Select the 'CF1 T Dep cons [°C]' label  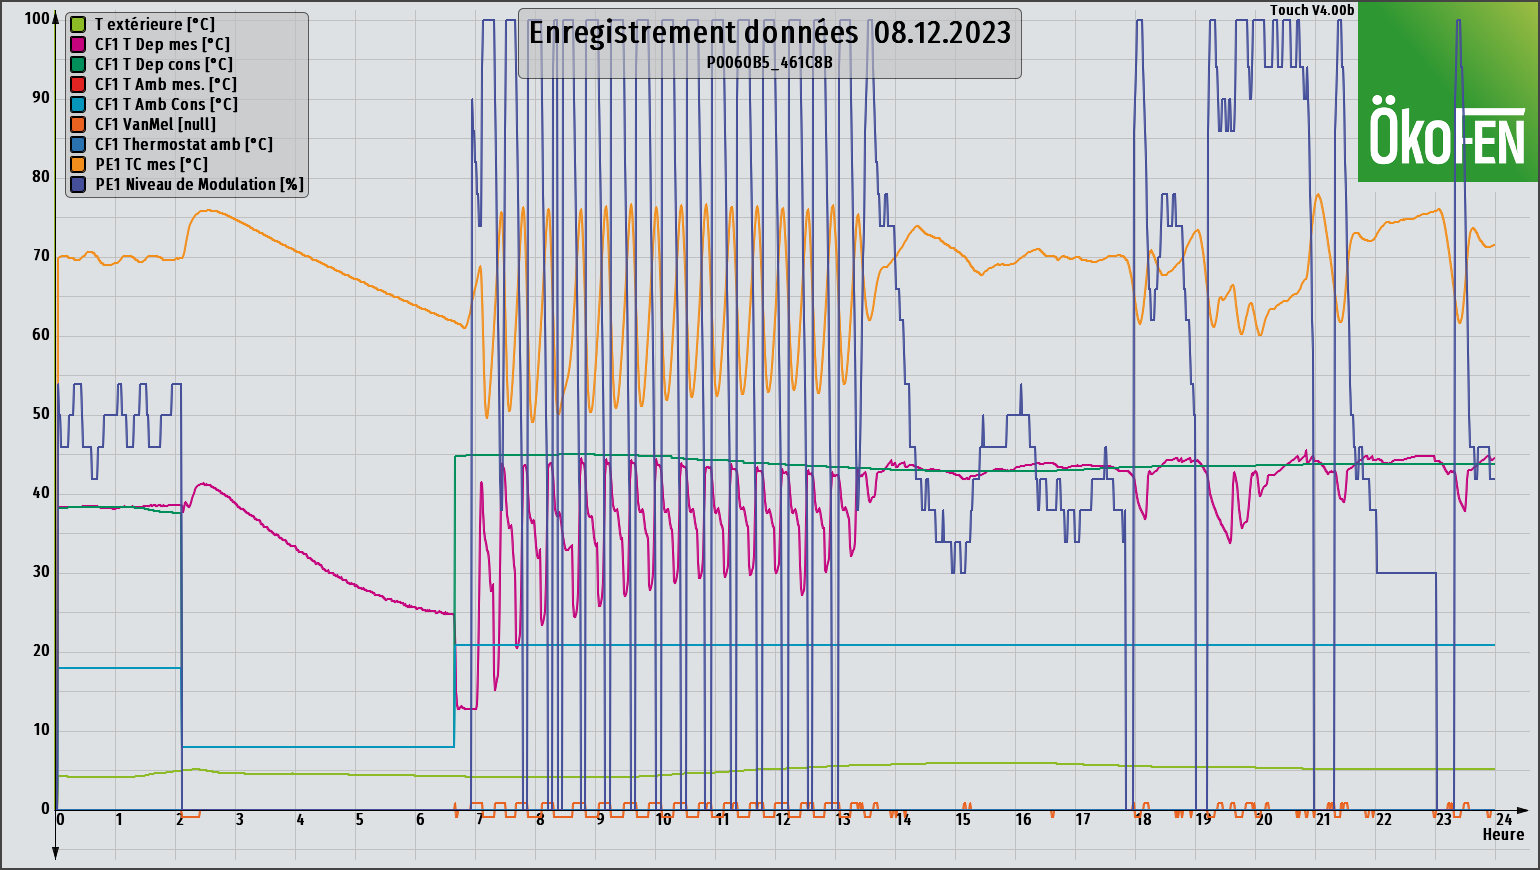(x=164, y=64)
